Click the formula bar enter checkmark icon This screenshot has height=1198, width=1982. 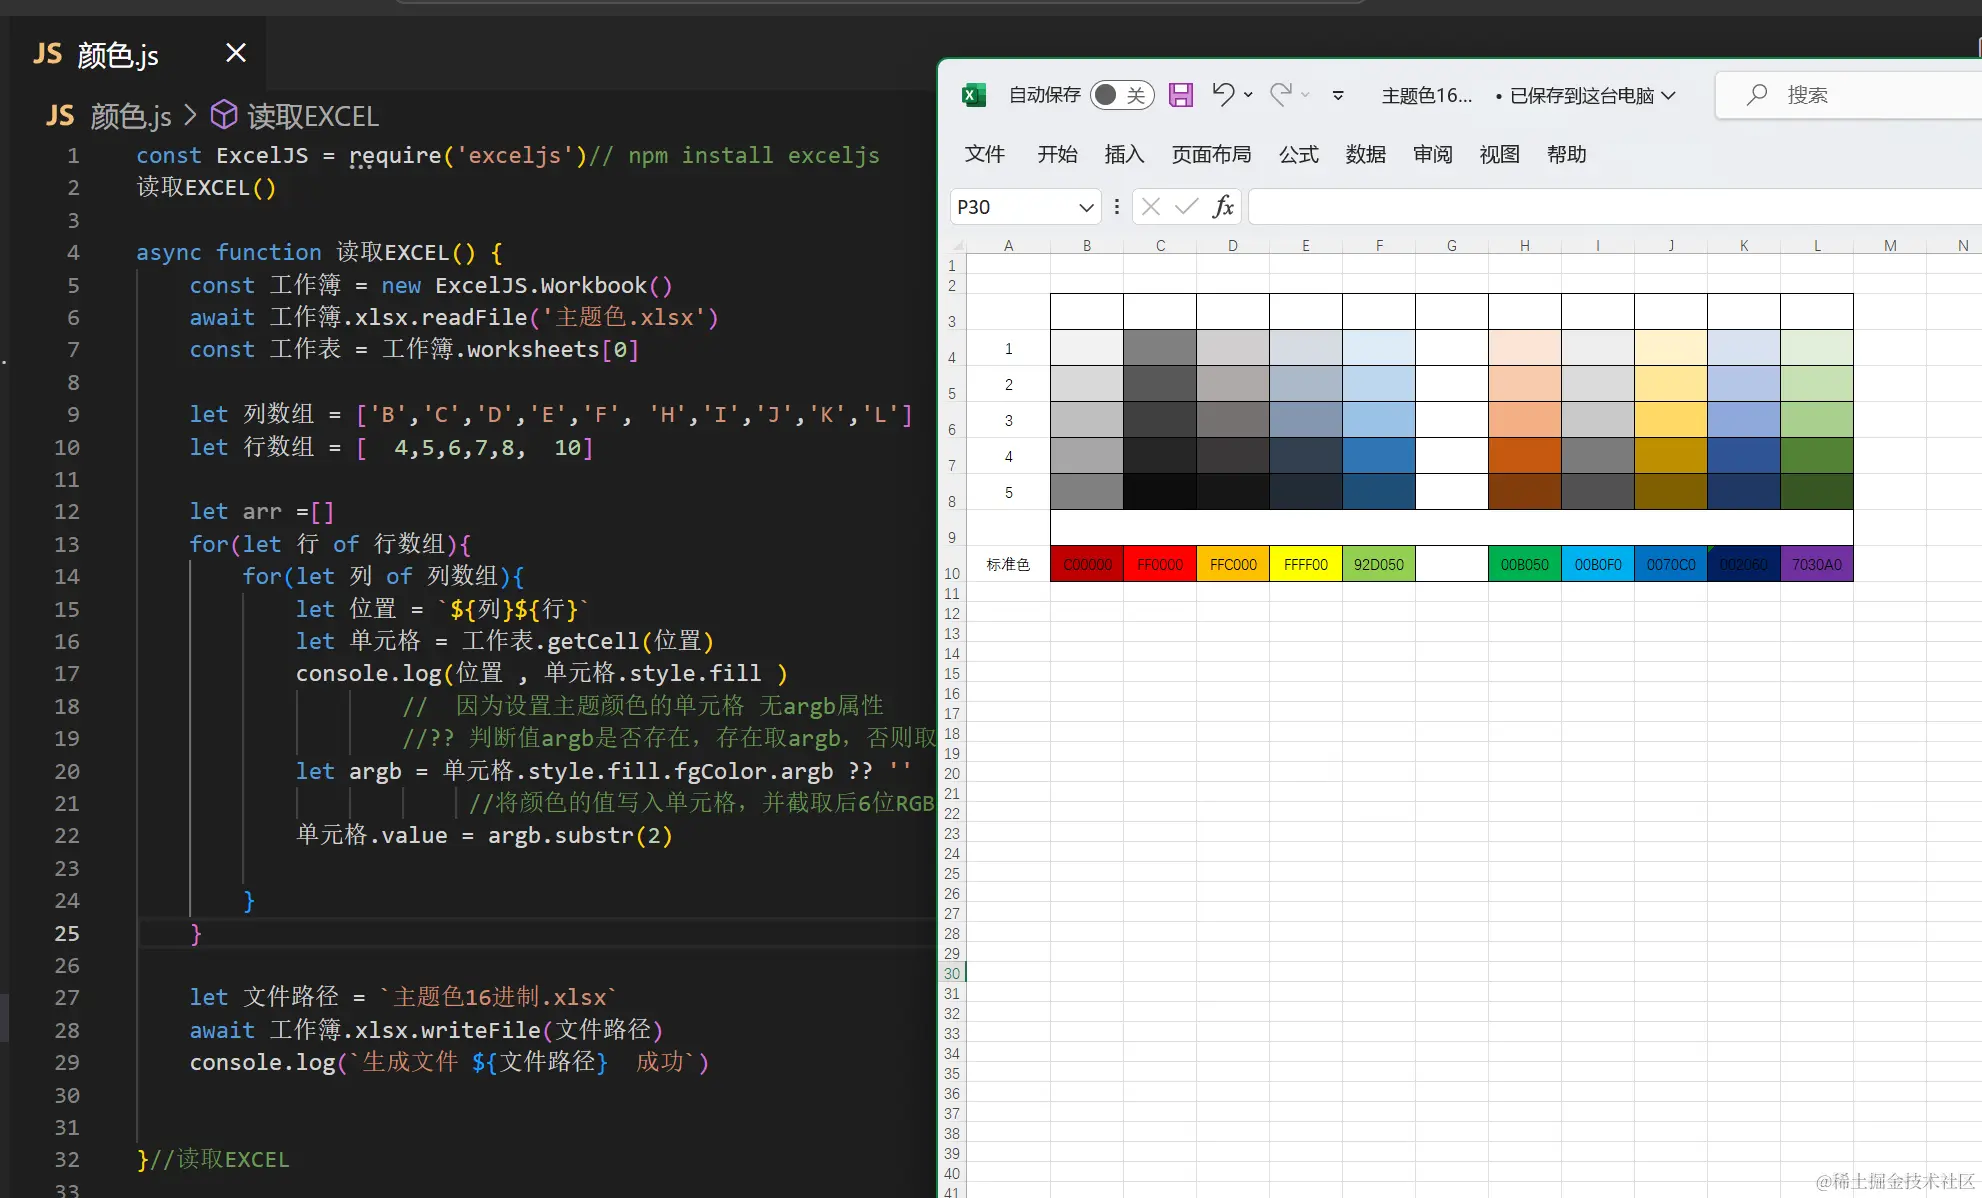[1187, 207]
